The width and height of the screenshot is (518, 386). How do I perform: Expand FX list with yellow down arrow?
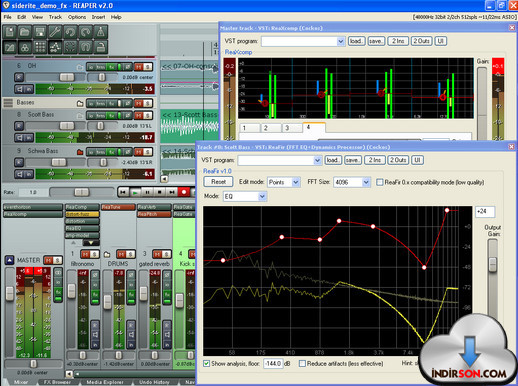coord(91,243)
